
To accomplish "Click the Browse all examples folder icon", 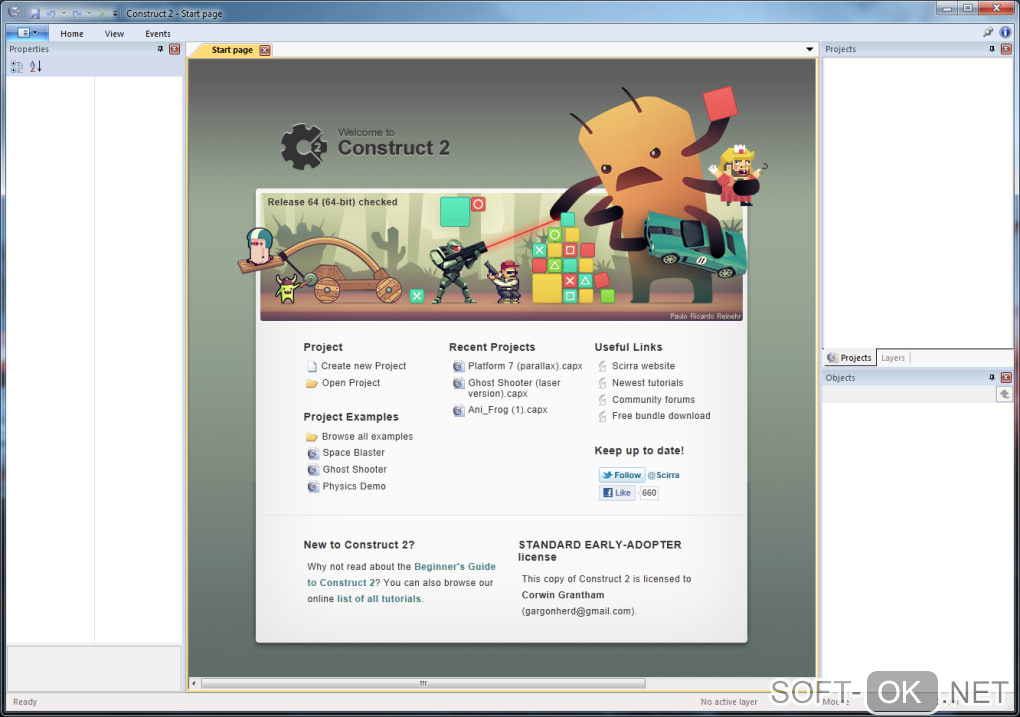I will pos(312,437).
